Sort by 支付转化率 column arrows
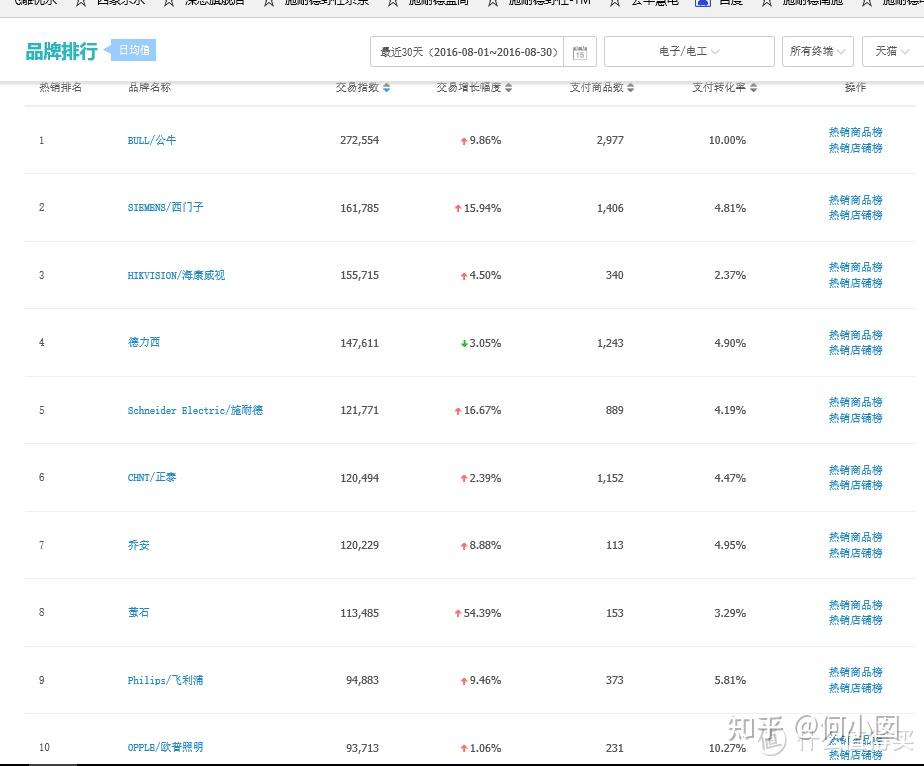The image size is (924, 766). tap(753, 87)
